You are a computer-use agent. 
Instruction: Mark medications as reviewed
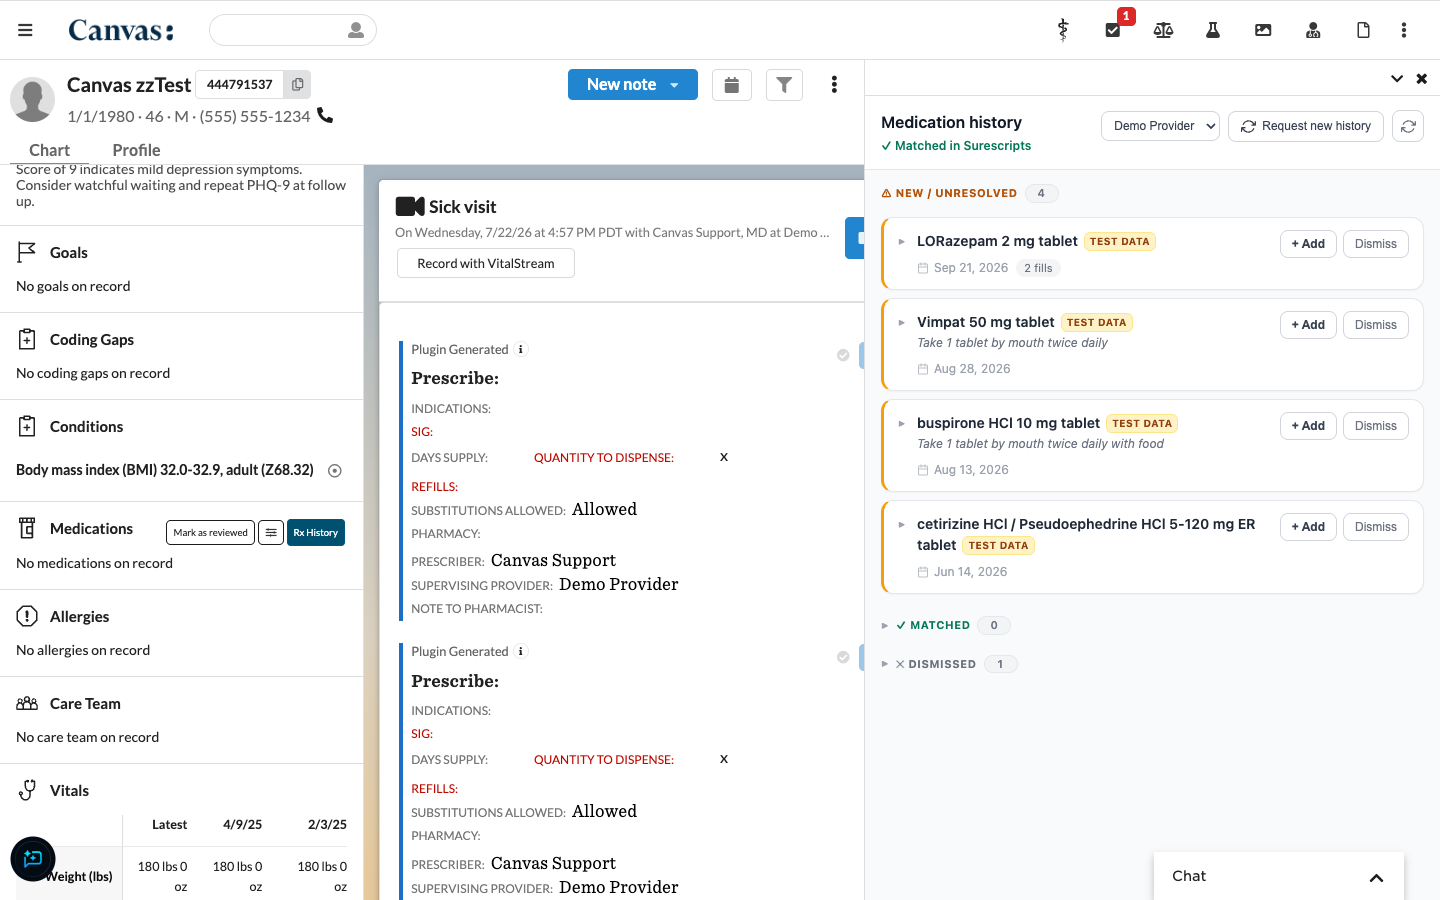tap(210, 533)
